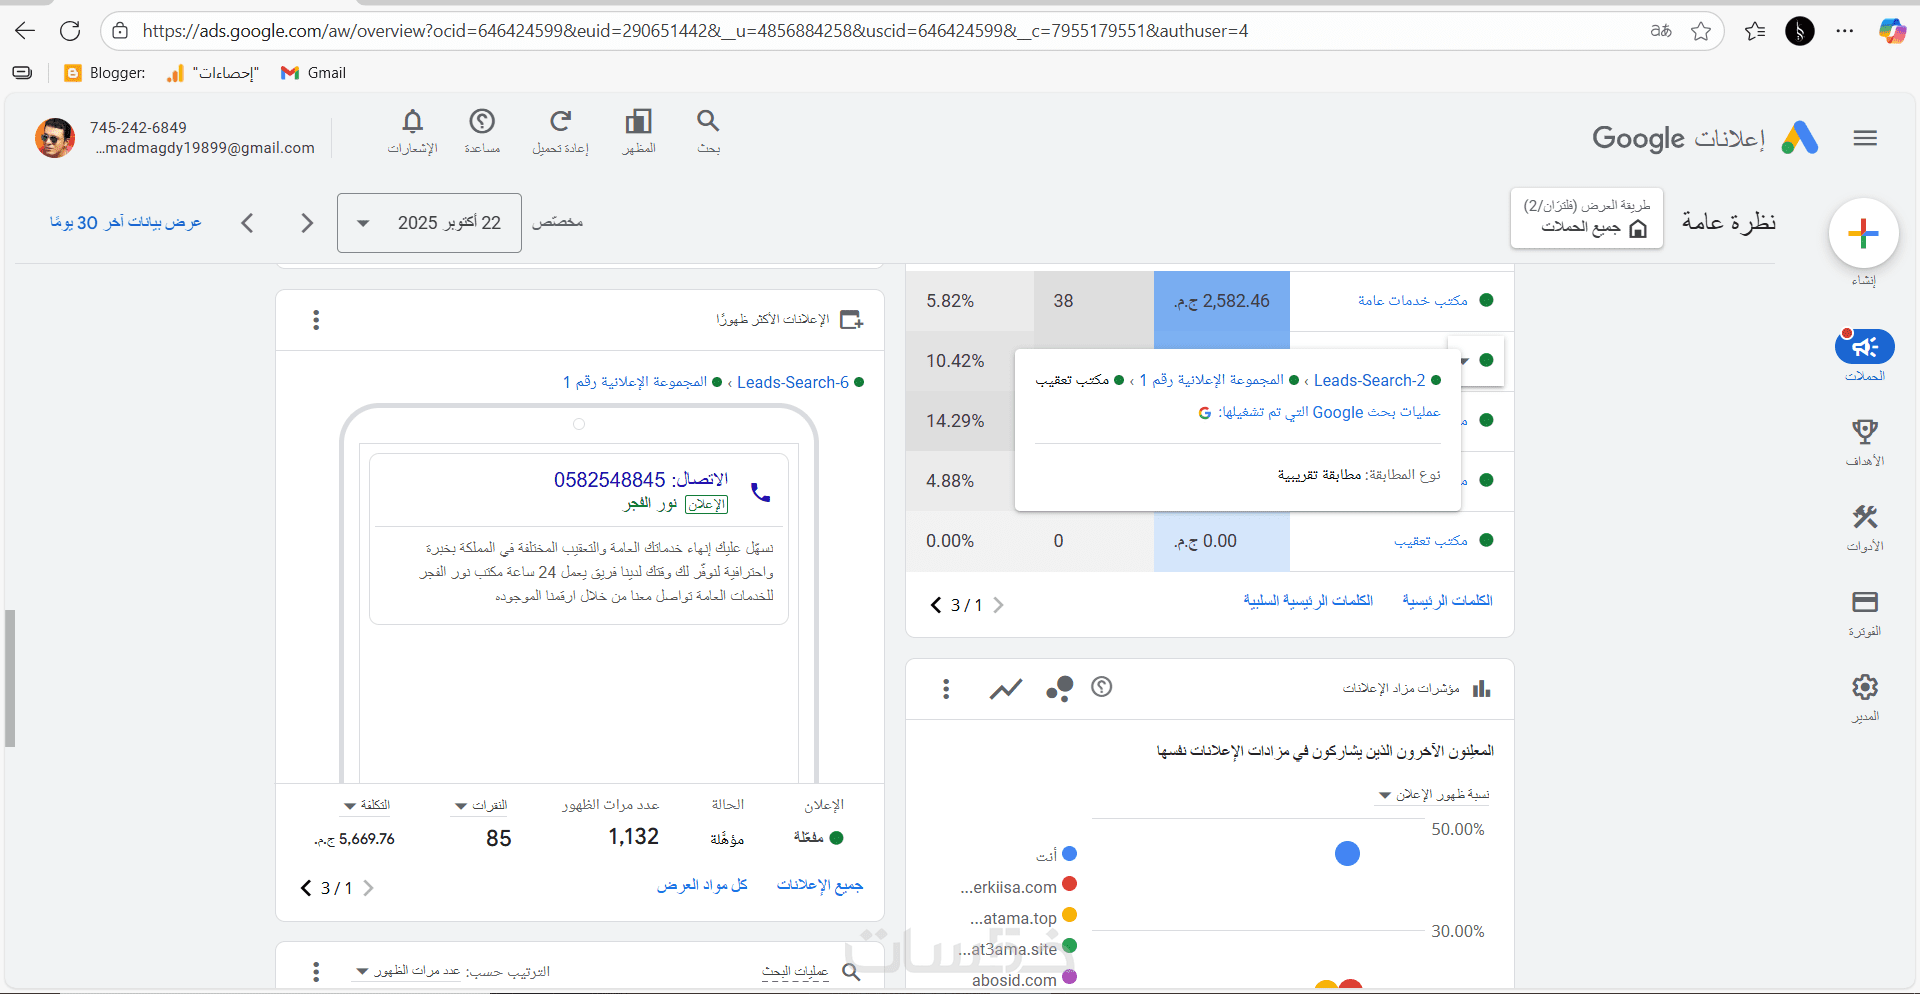Click the create (إنشاء) plus button
This screenshot has width=1920, height=994.
pos(1863,234)
